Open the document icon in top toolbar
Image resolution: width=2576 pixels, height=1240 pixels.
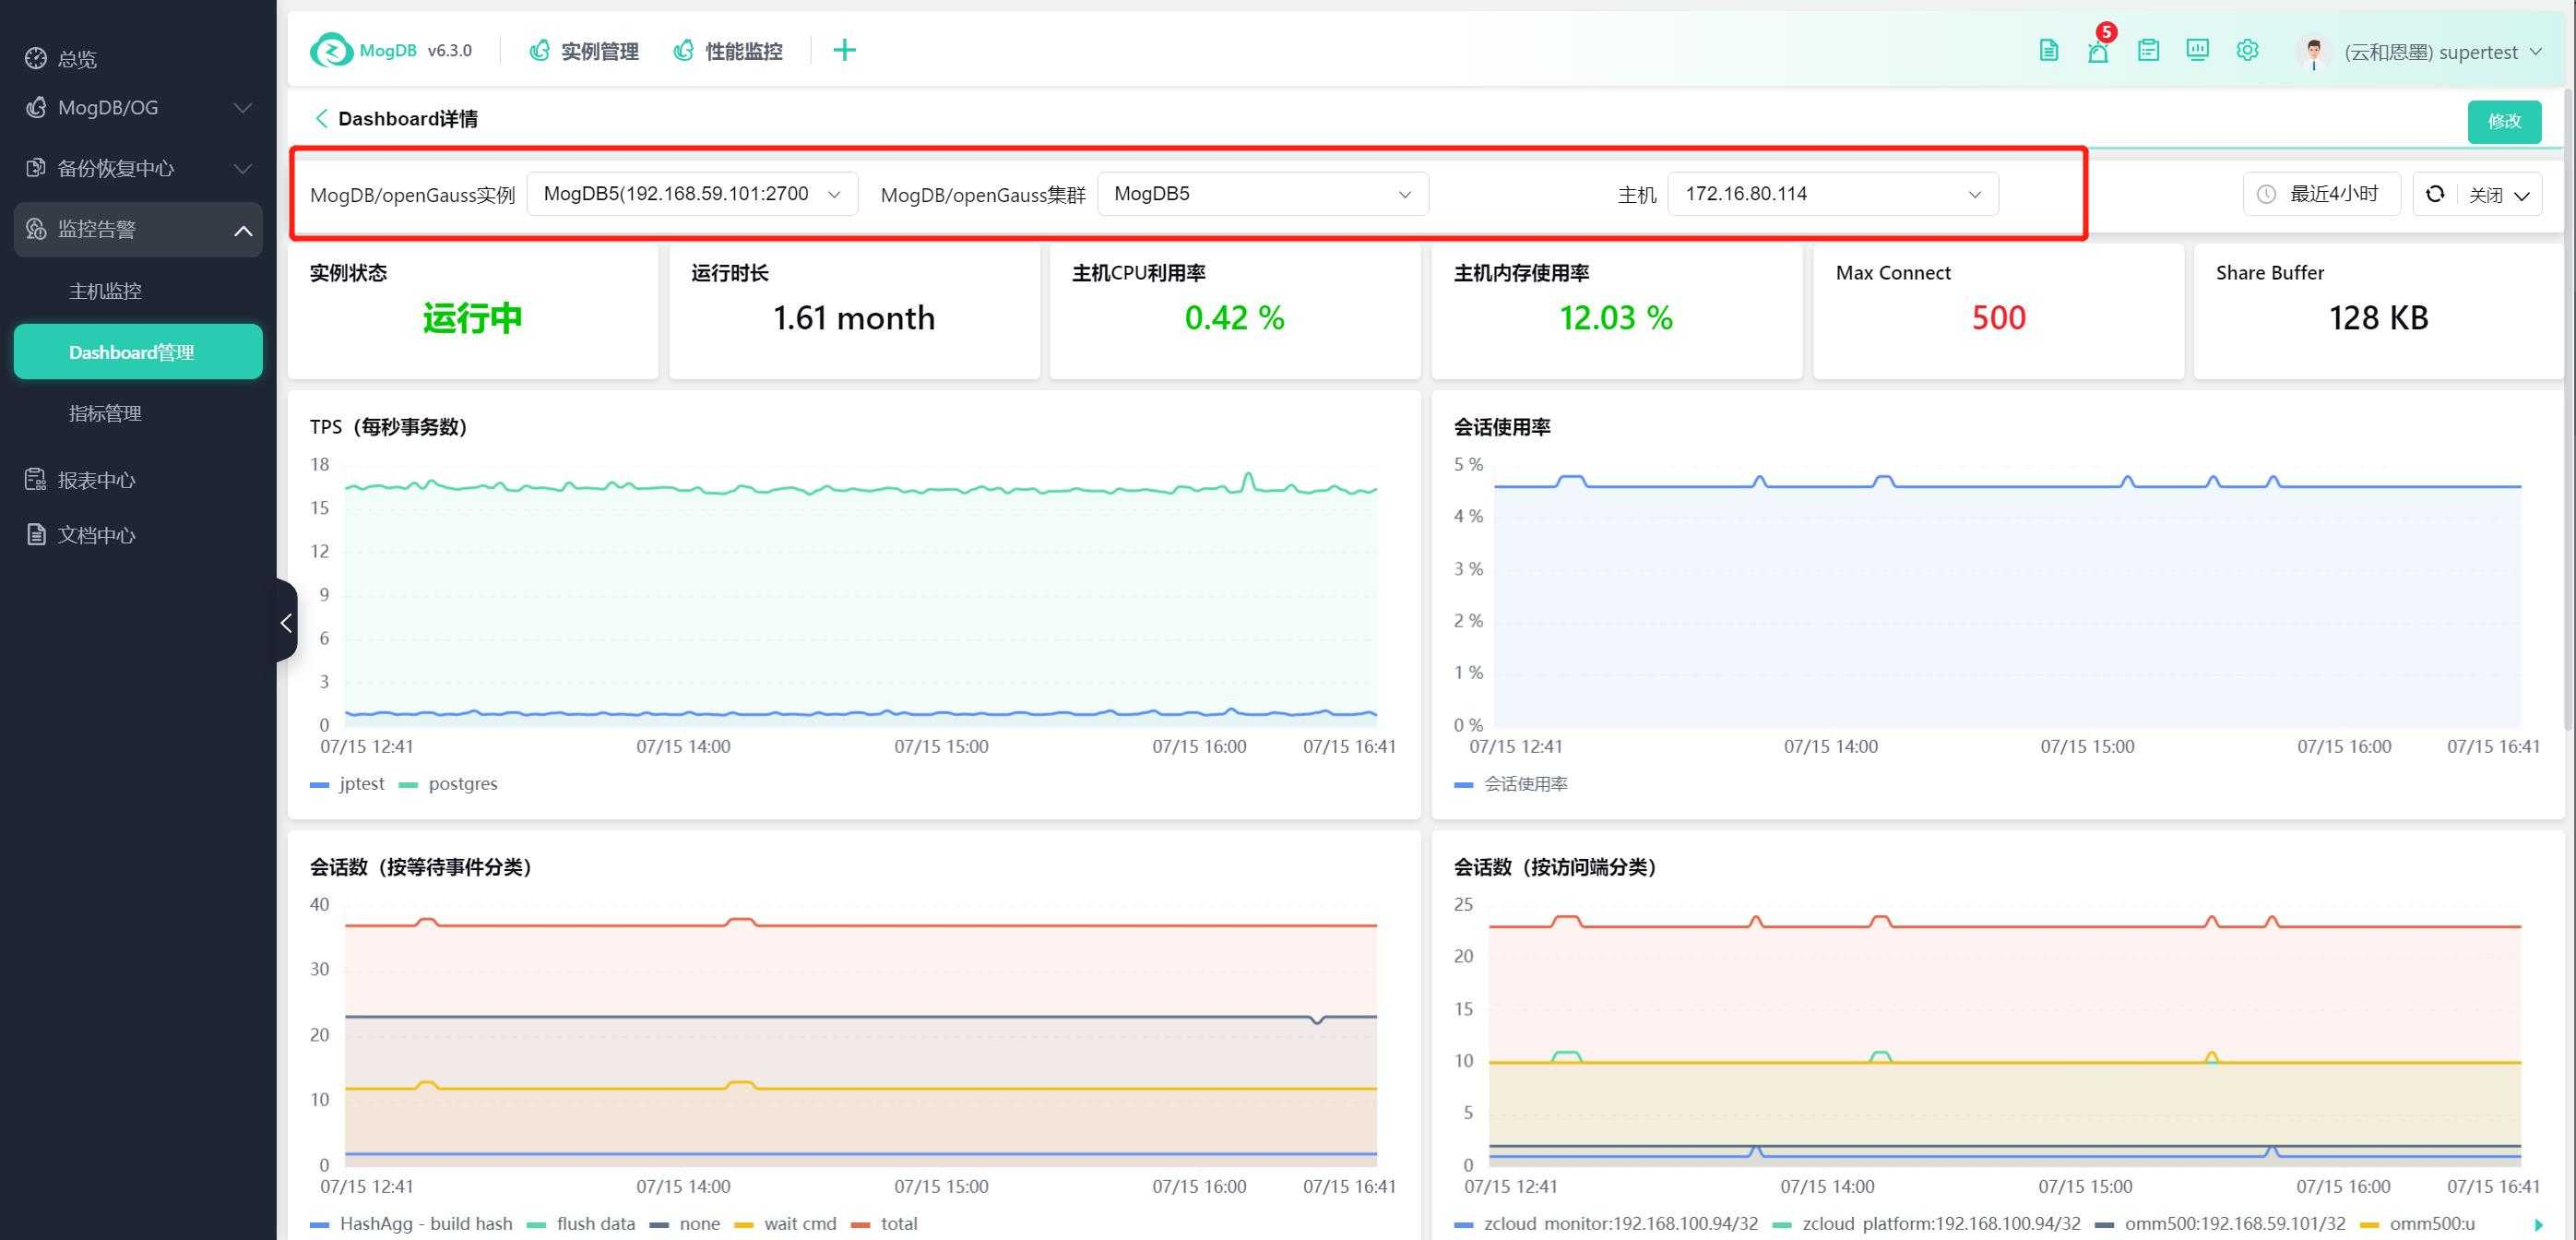pyautogui.click(x=2048, y=50)
